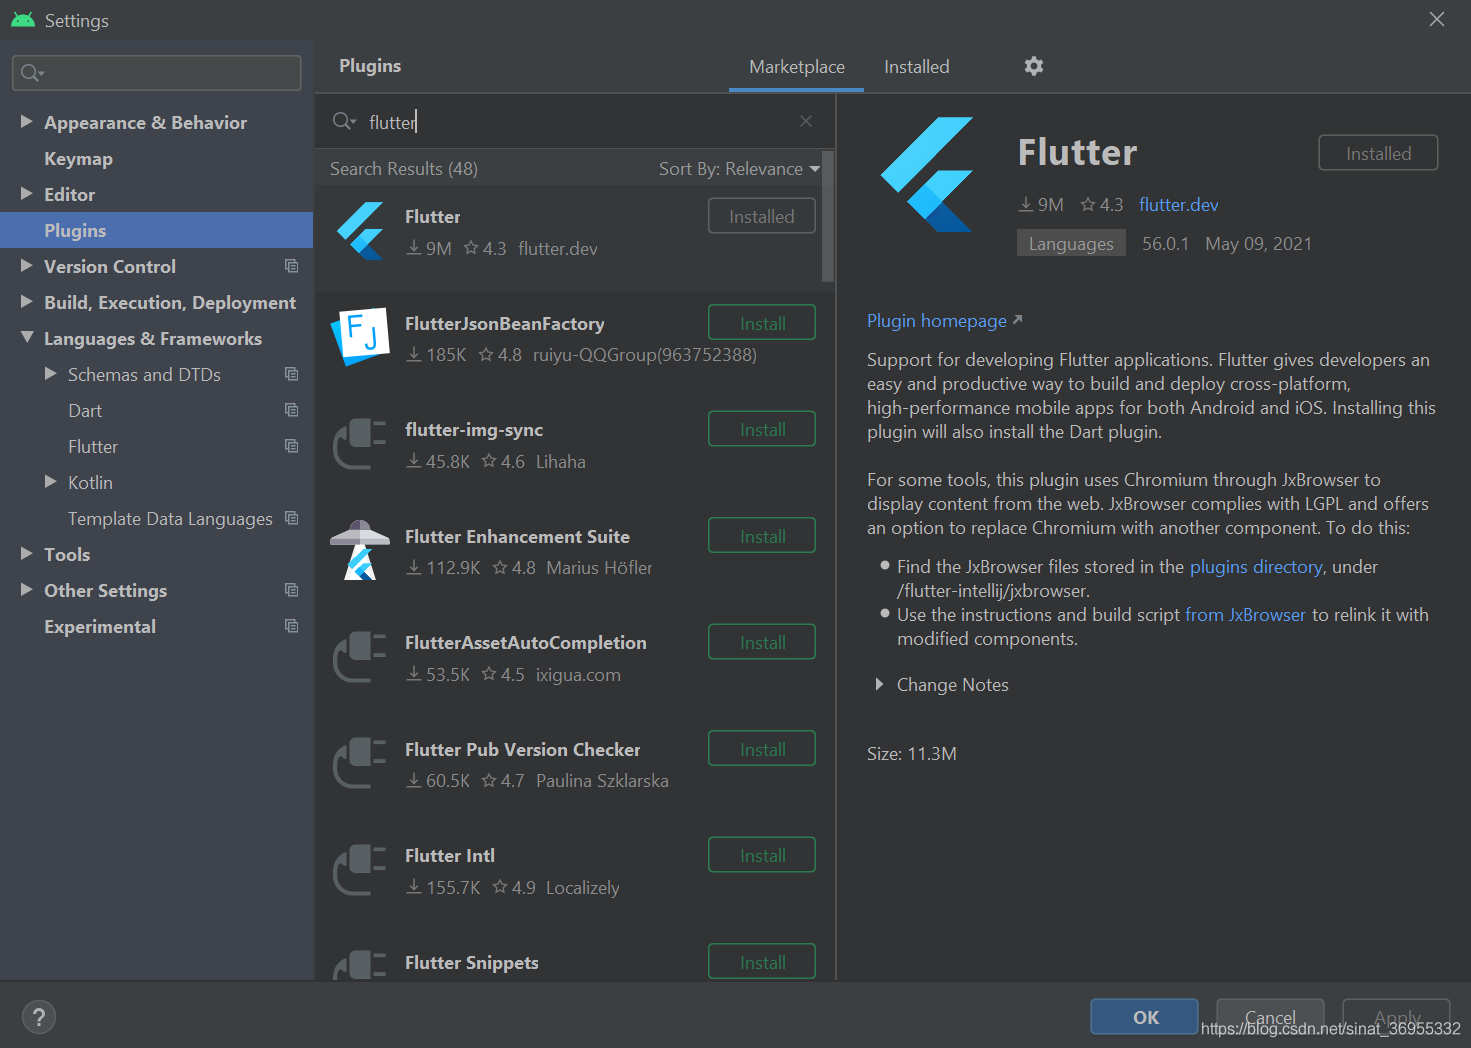This screenshot has width=1471, height=1048.
Task: Click the OK button
Action: point(1145,1017)
